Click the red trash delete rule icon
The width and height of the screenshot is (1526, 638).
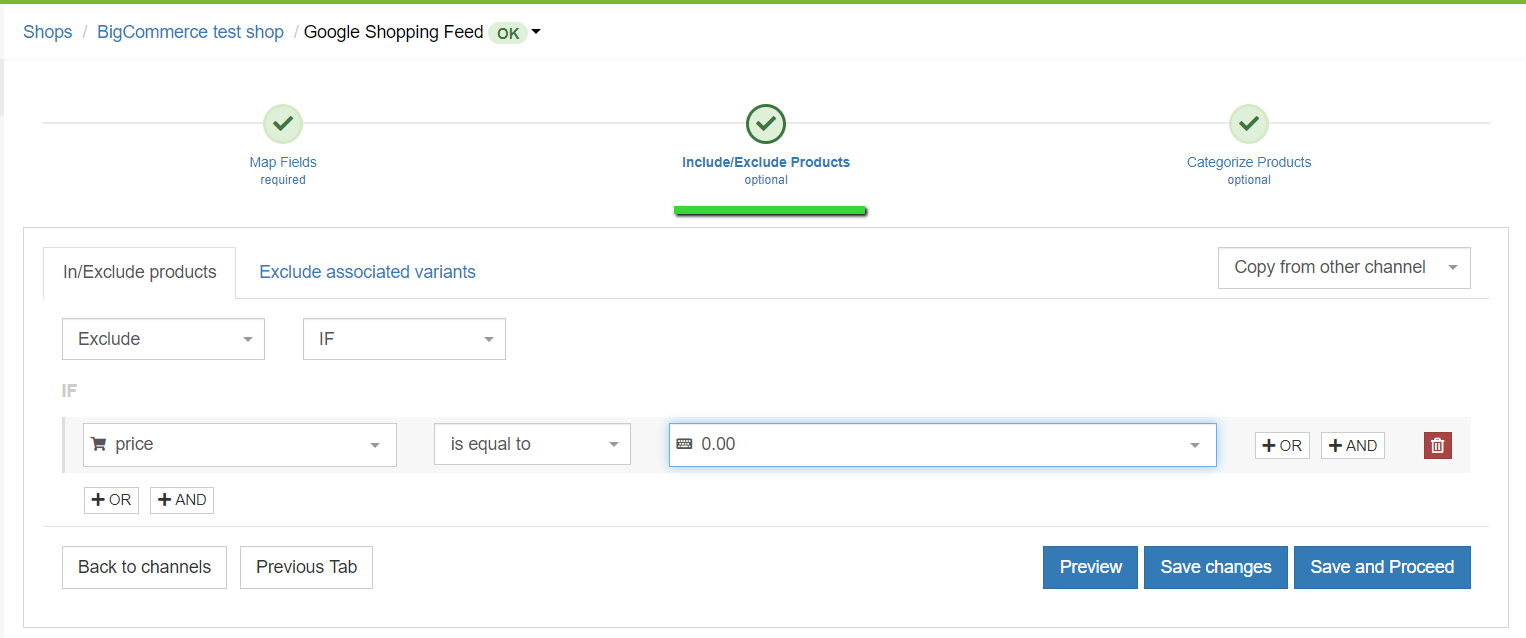pyautogui.click(x=1437, y=445)
